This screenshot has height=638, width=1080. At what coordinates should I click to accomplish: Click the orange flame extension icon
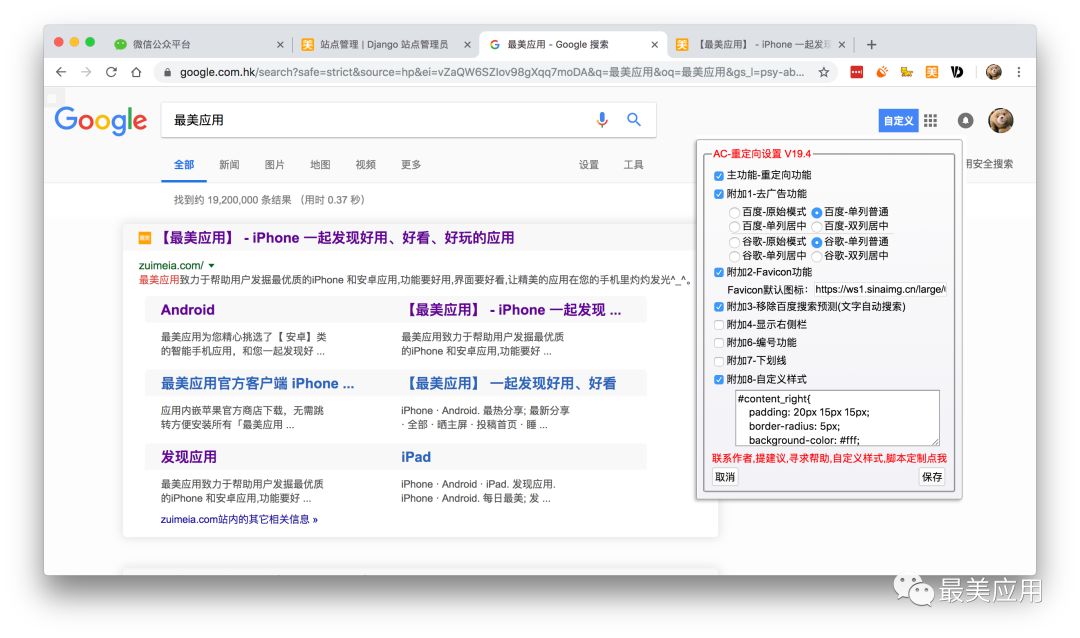coord(882,72)
